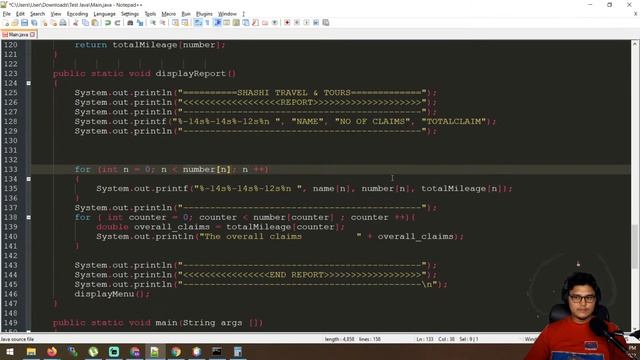640x360 pixels.
Task: Toggle Synchronize Vertical Scrolling
Action: pos(175,22)
